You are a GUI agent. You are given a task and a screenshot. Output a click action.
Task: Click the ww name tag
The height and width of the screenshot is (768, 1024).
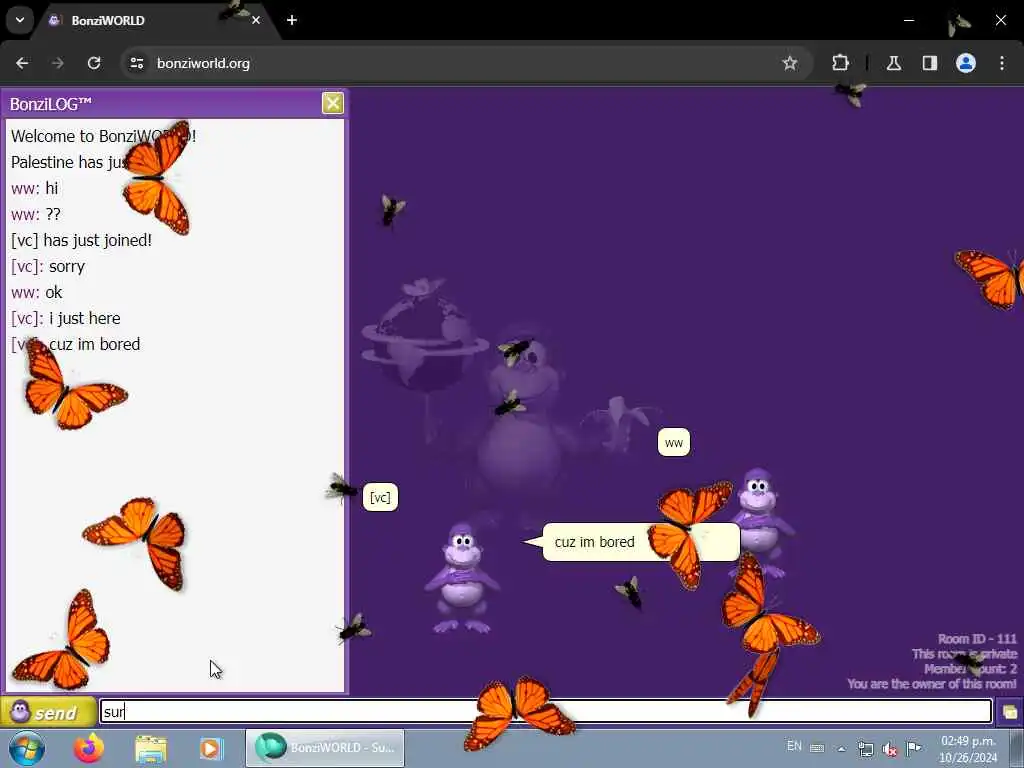pos(673,443)
